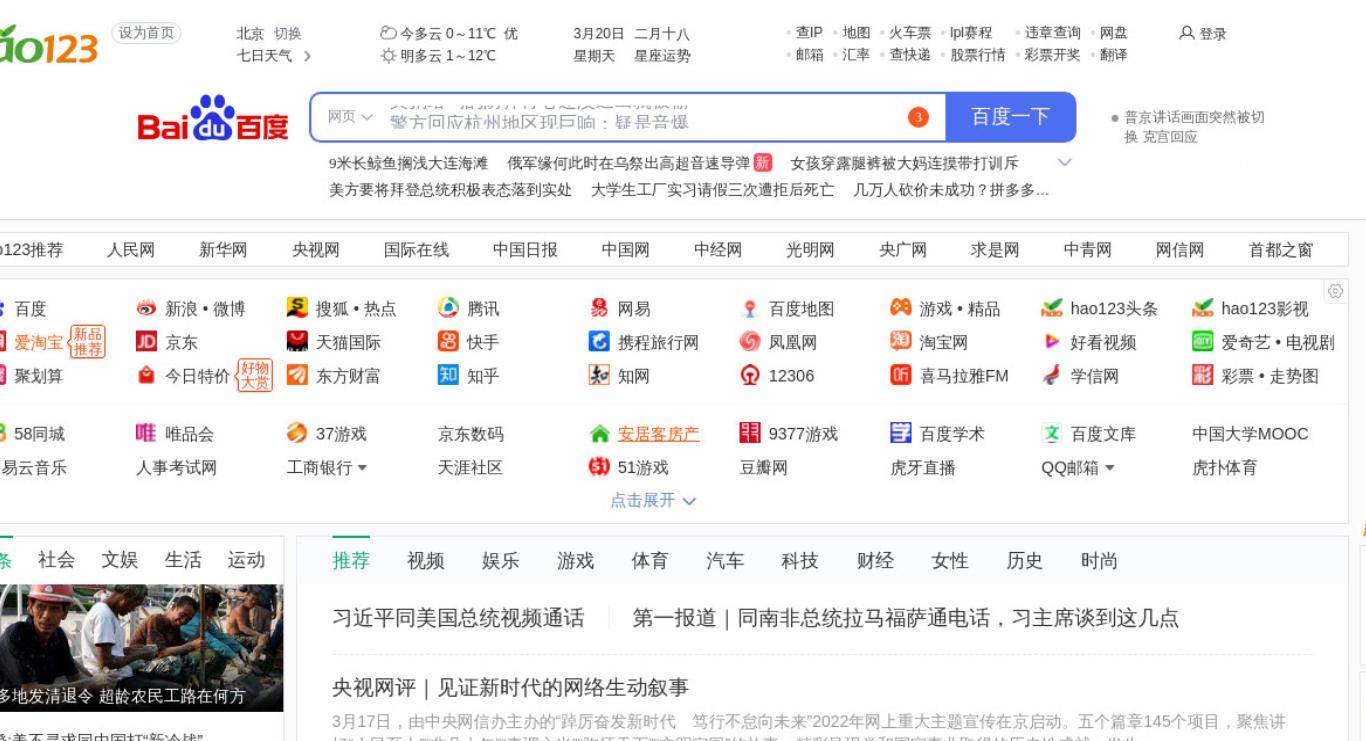1366x741 pixels.
Task: Select the 推荐 tab
Action: click(x=351, y=561)
